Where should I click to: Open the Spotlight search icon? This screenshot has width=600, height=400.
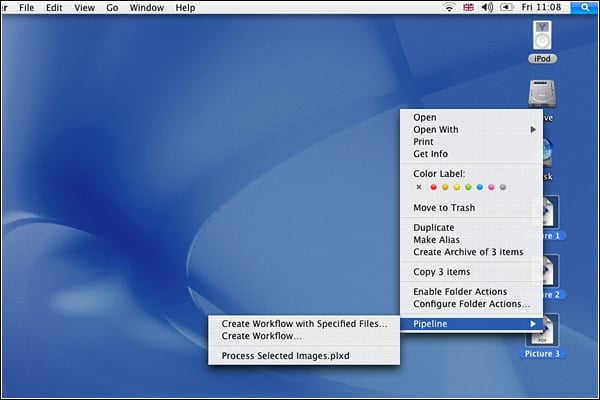coord(584,7)
